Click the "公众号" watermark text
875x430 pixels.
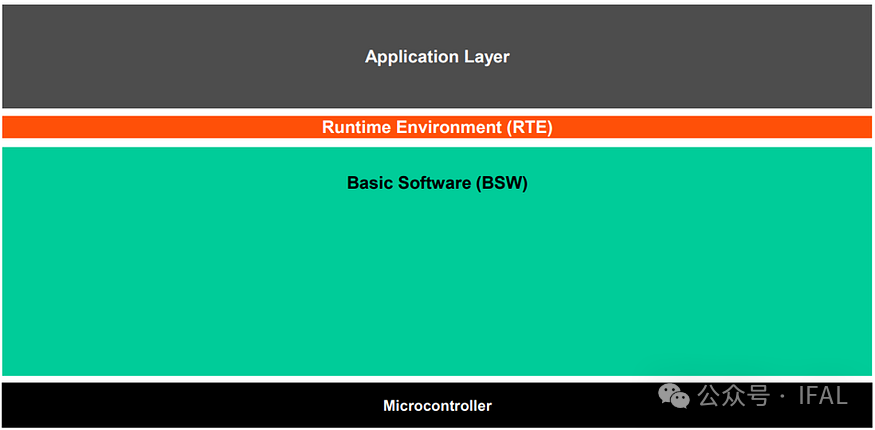tap(733, 396)
